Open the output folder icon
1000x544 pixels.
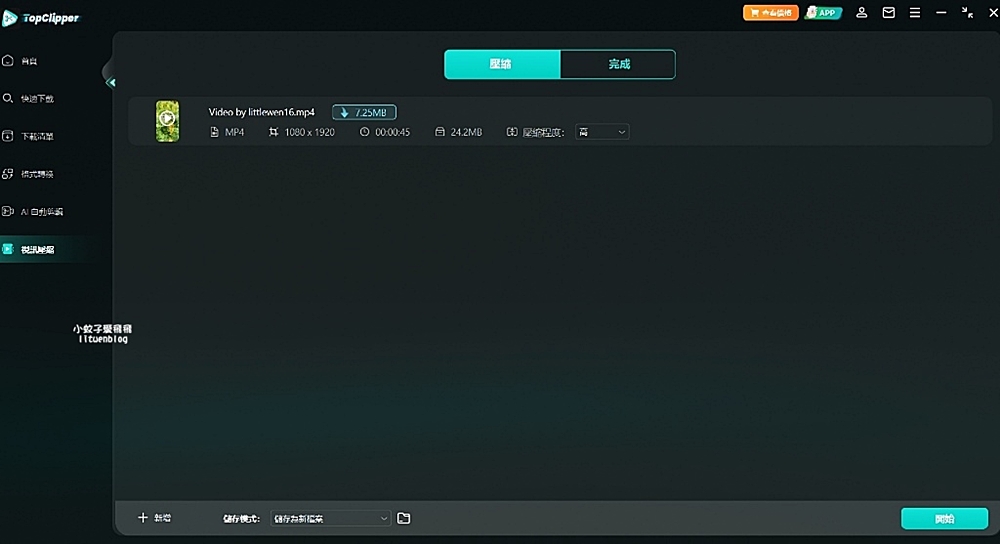tap(404, 518)
